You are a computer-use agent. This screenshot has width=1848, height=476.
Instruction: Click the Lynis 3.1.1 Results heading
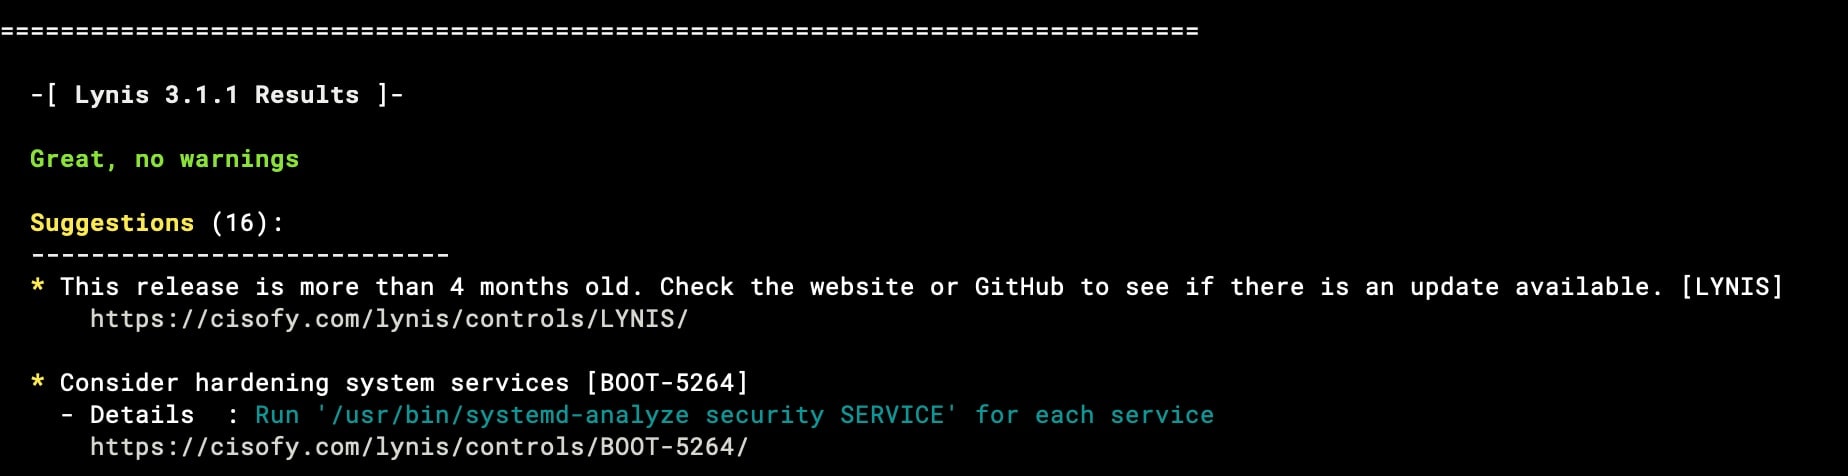pyautogui.click(x=217, y=95)
